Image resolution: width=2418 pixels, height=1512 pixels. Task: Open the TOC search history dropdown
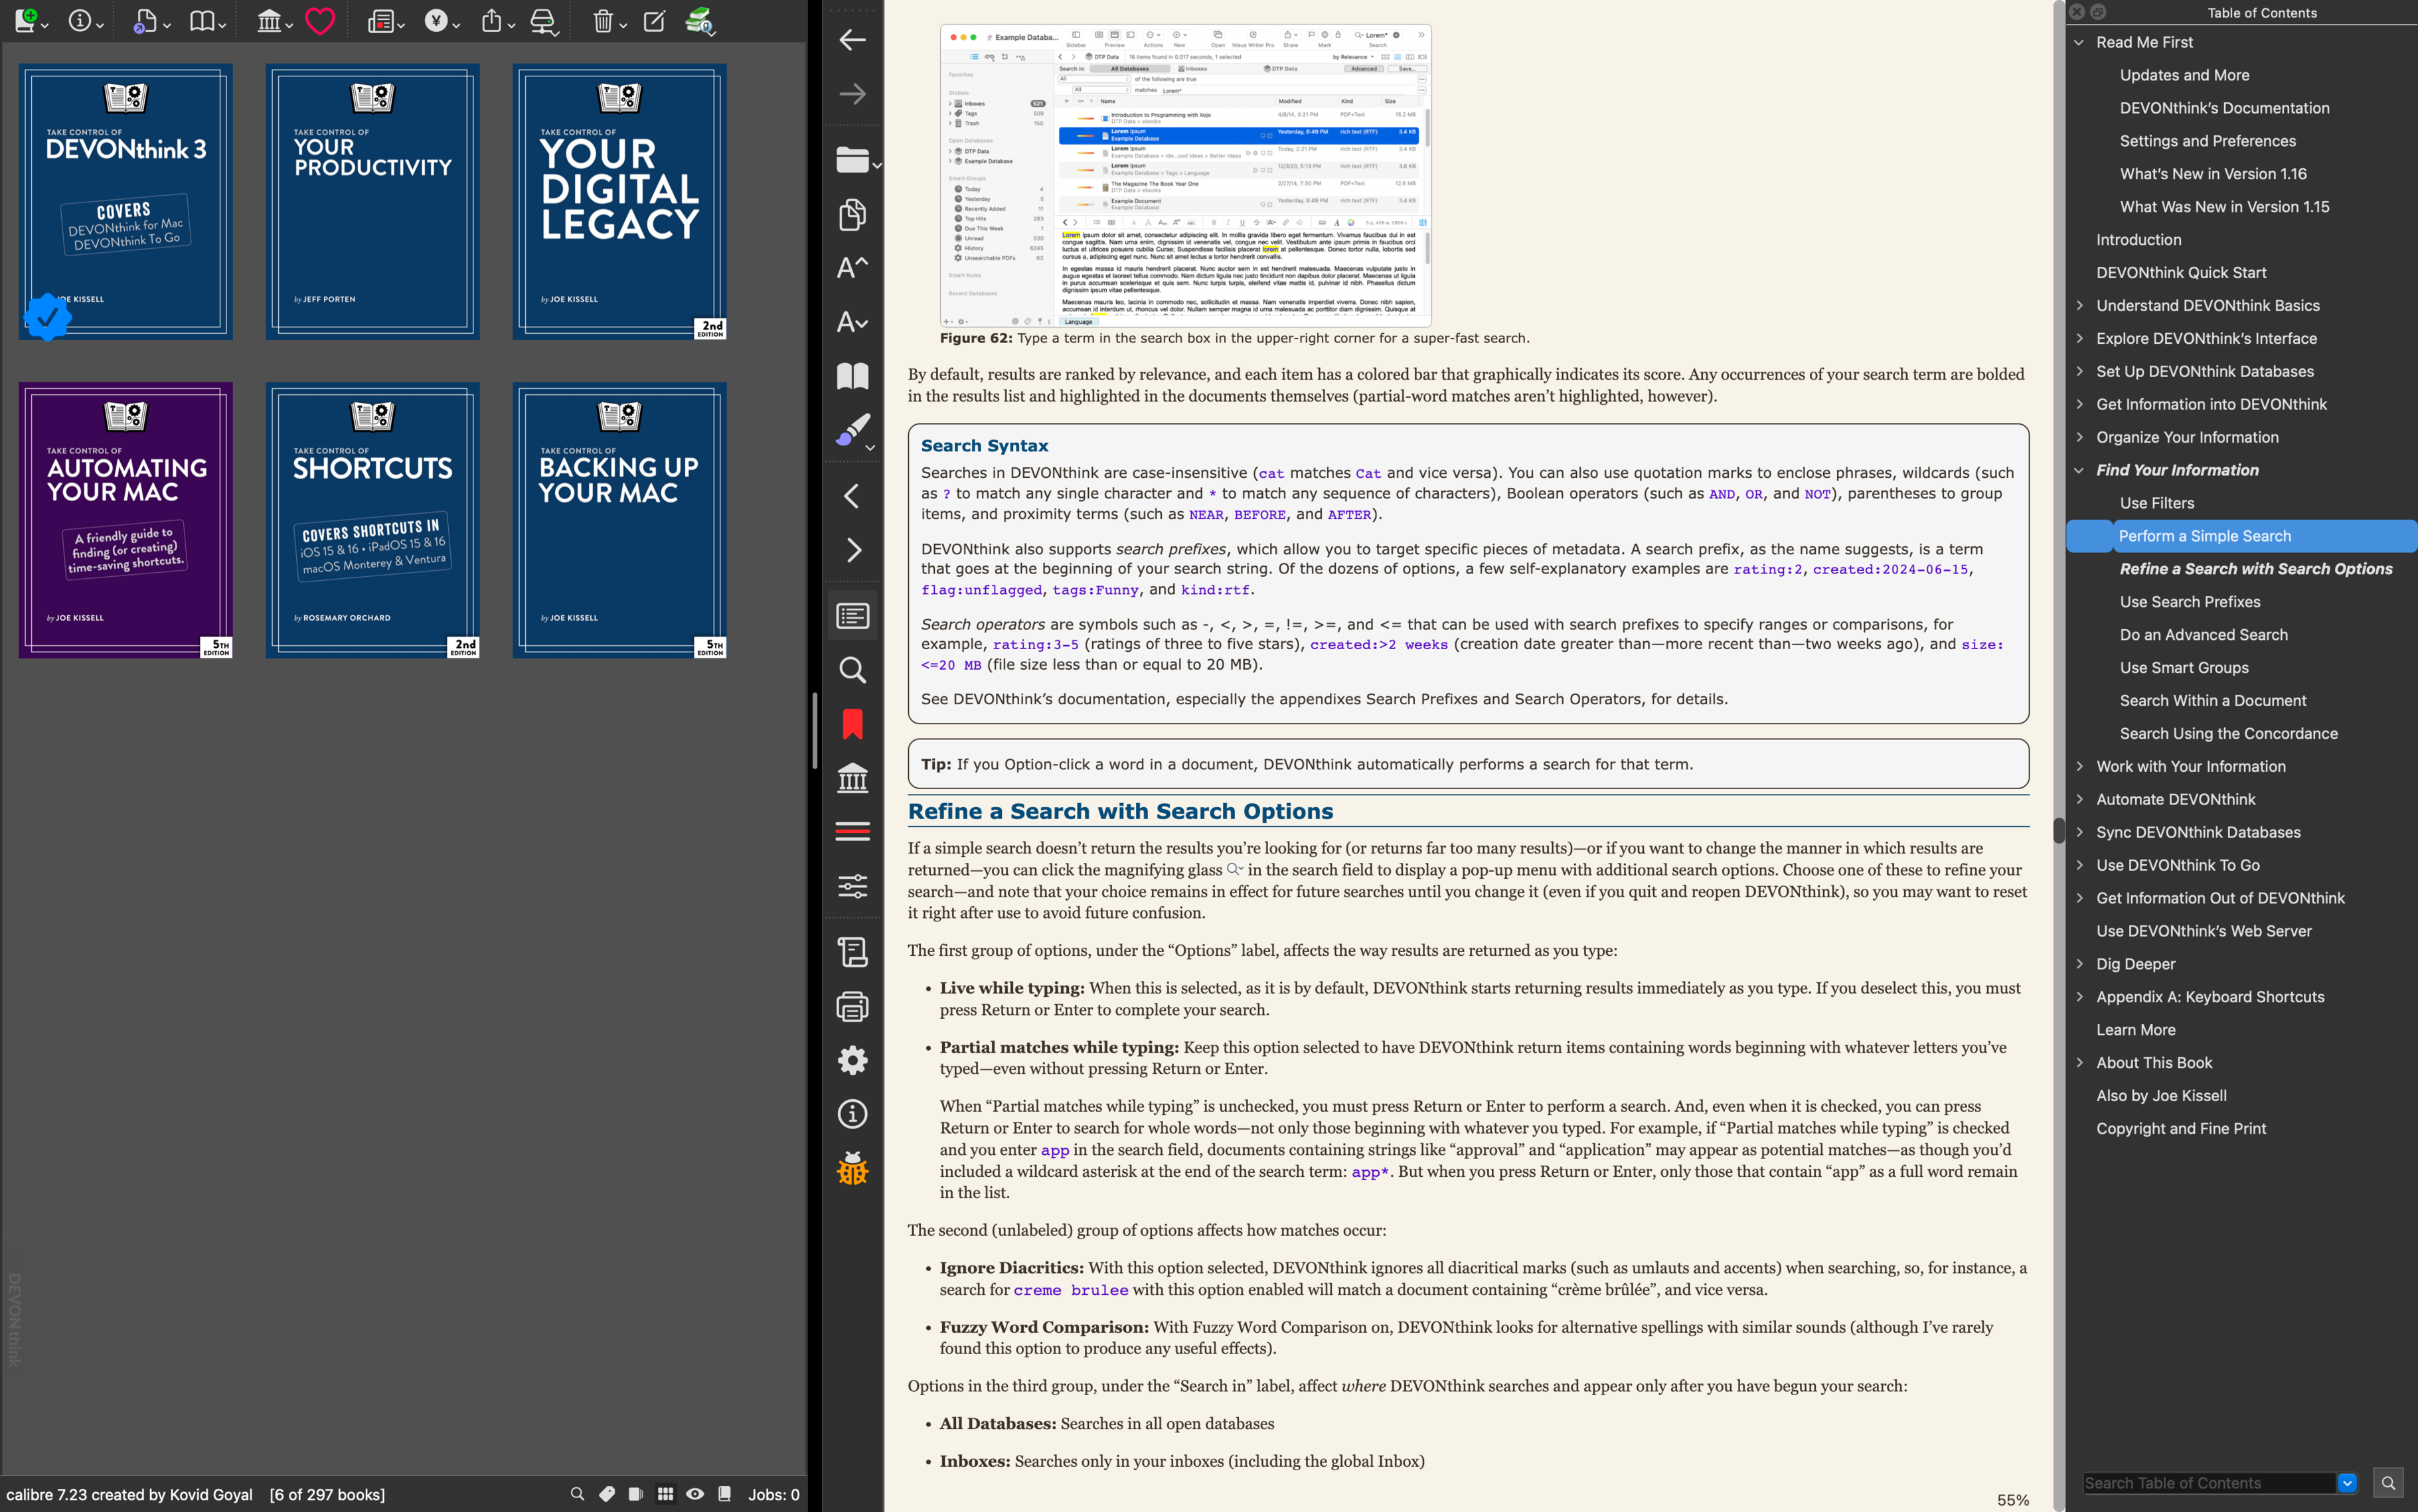(2347, 1483)
